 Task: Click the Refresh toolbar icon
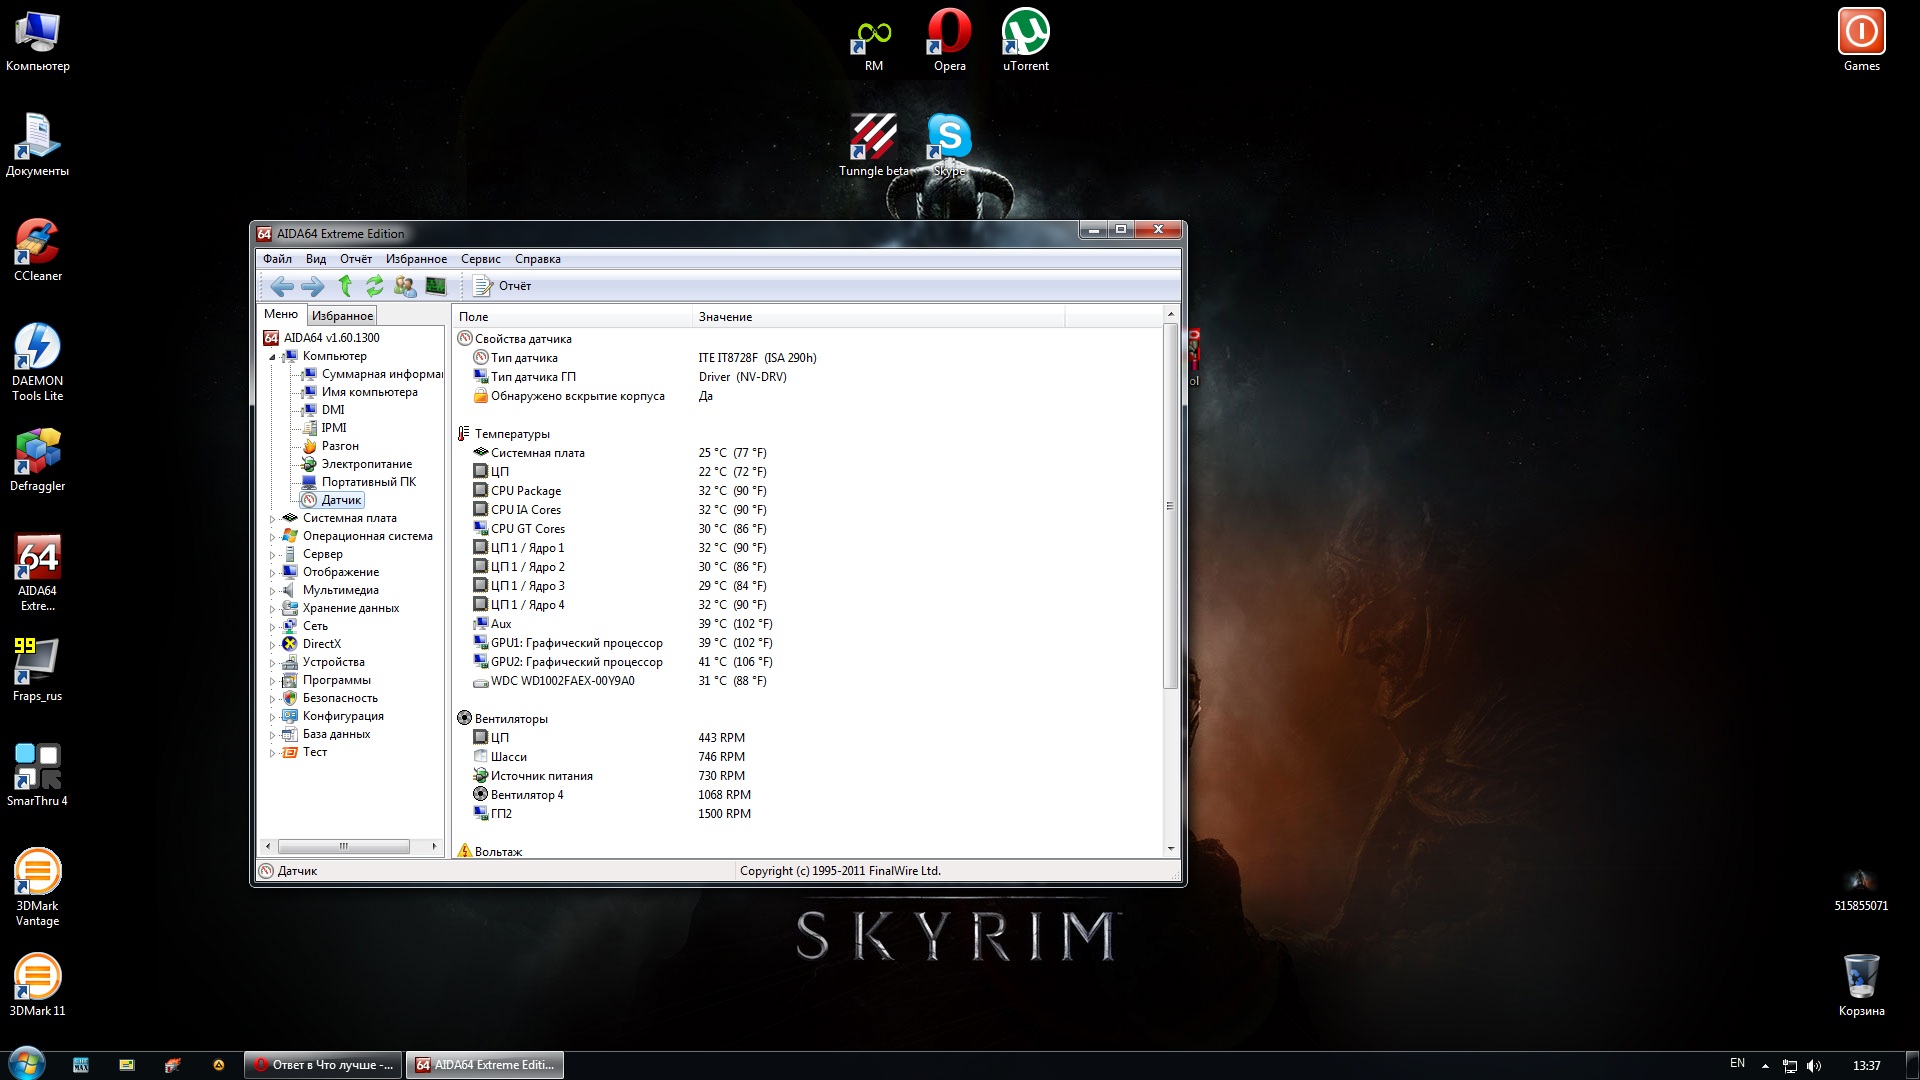(374, 287)
